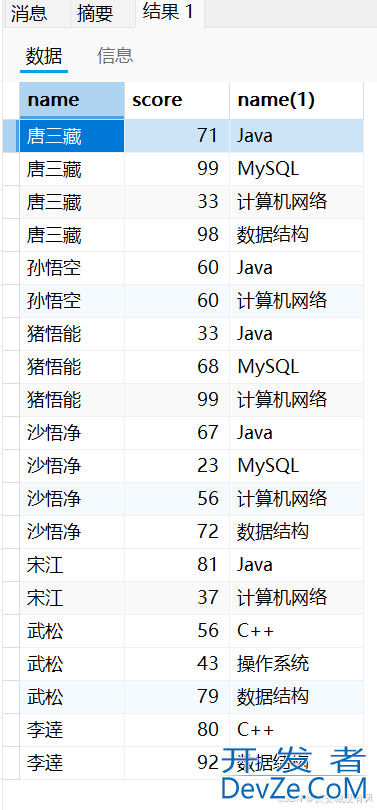Image resolution: width=377 pixels, height=810 pixels.
Task: Select score 99 in 猪悟能's 计算机网络 row
Action: pyautogui.click(x=177, y=400)
